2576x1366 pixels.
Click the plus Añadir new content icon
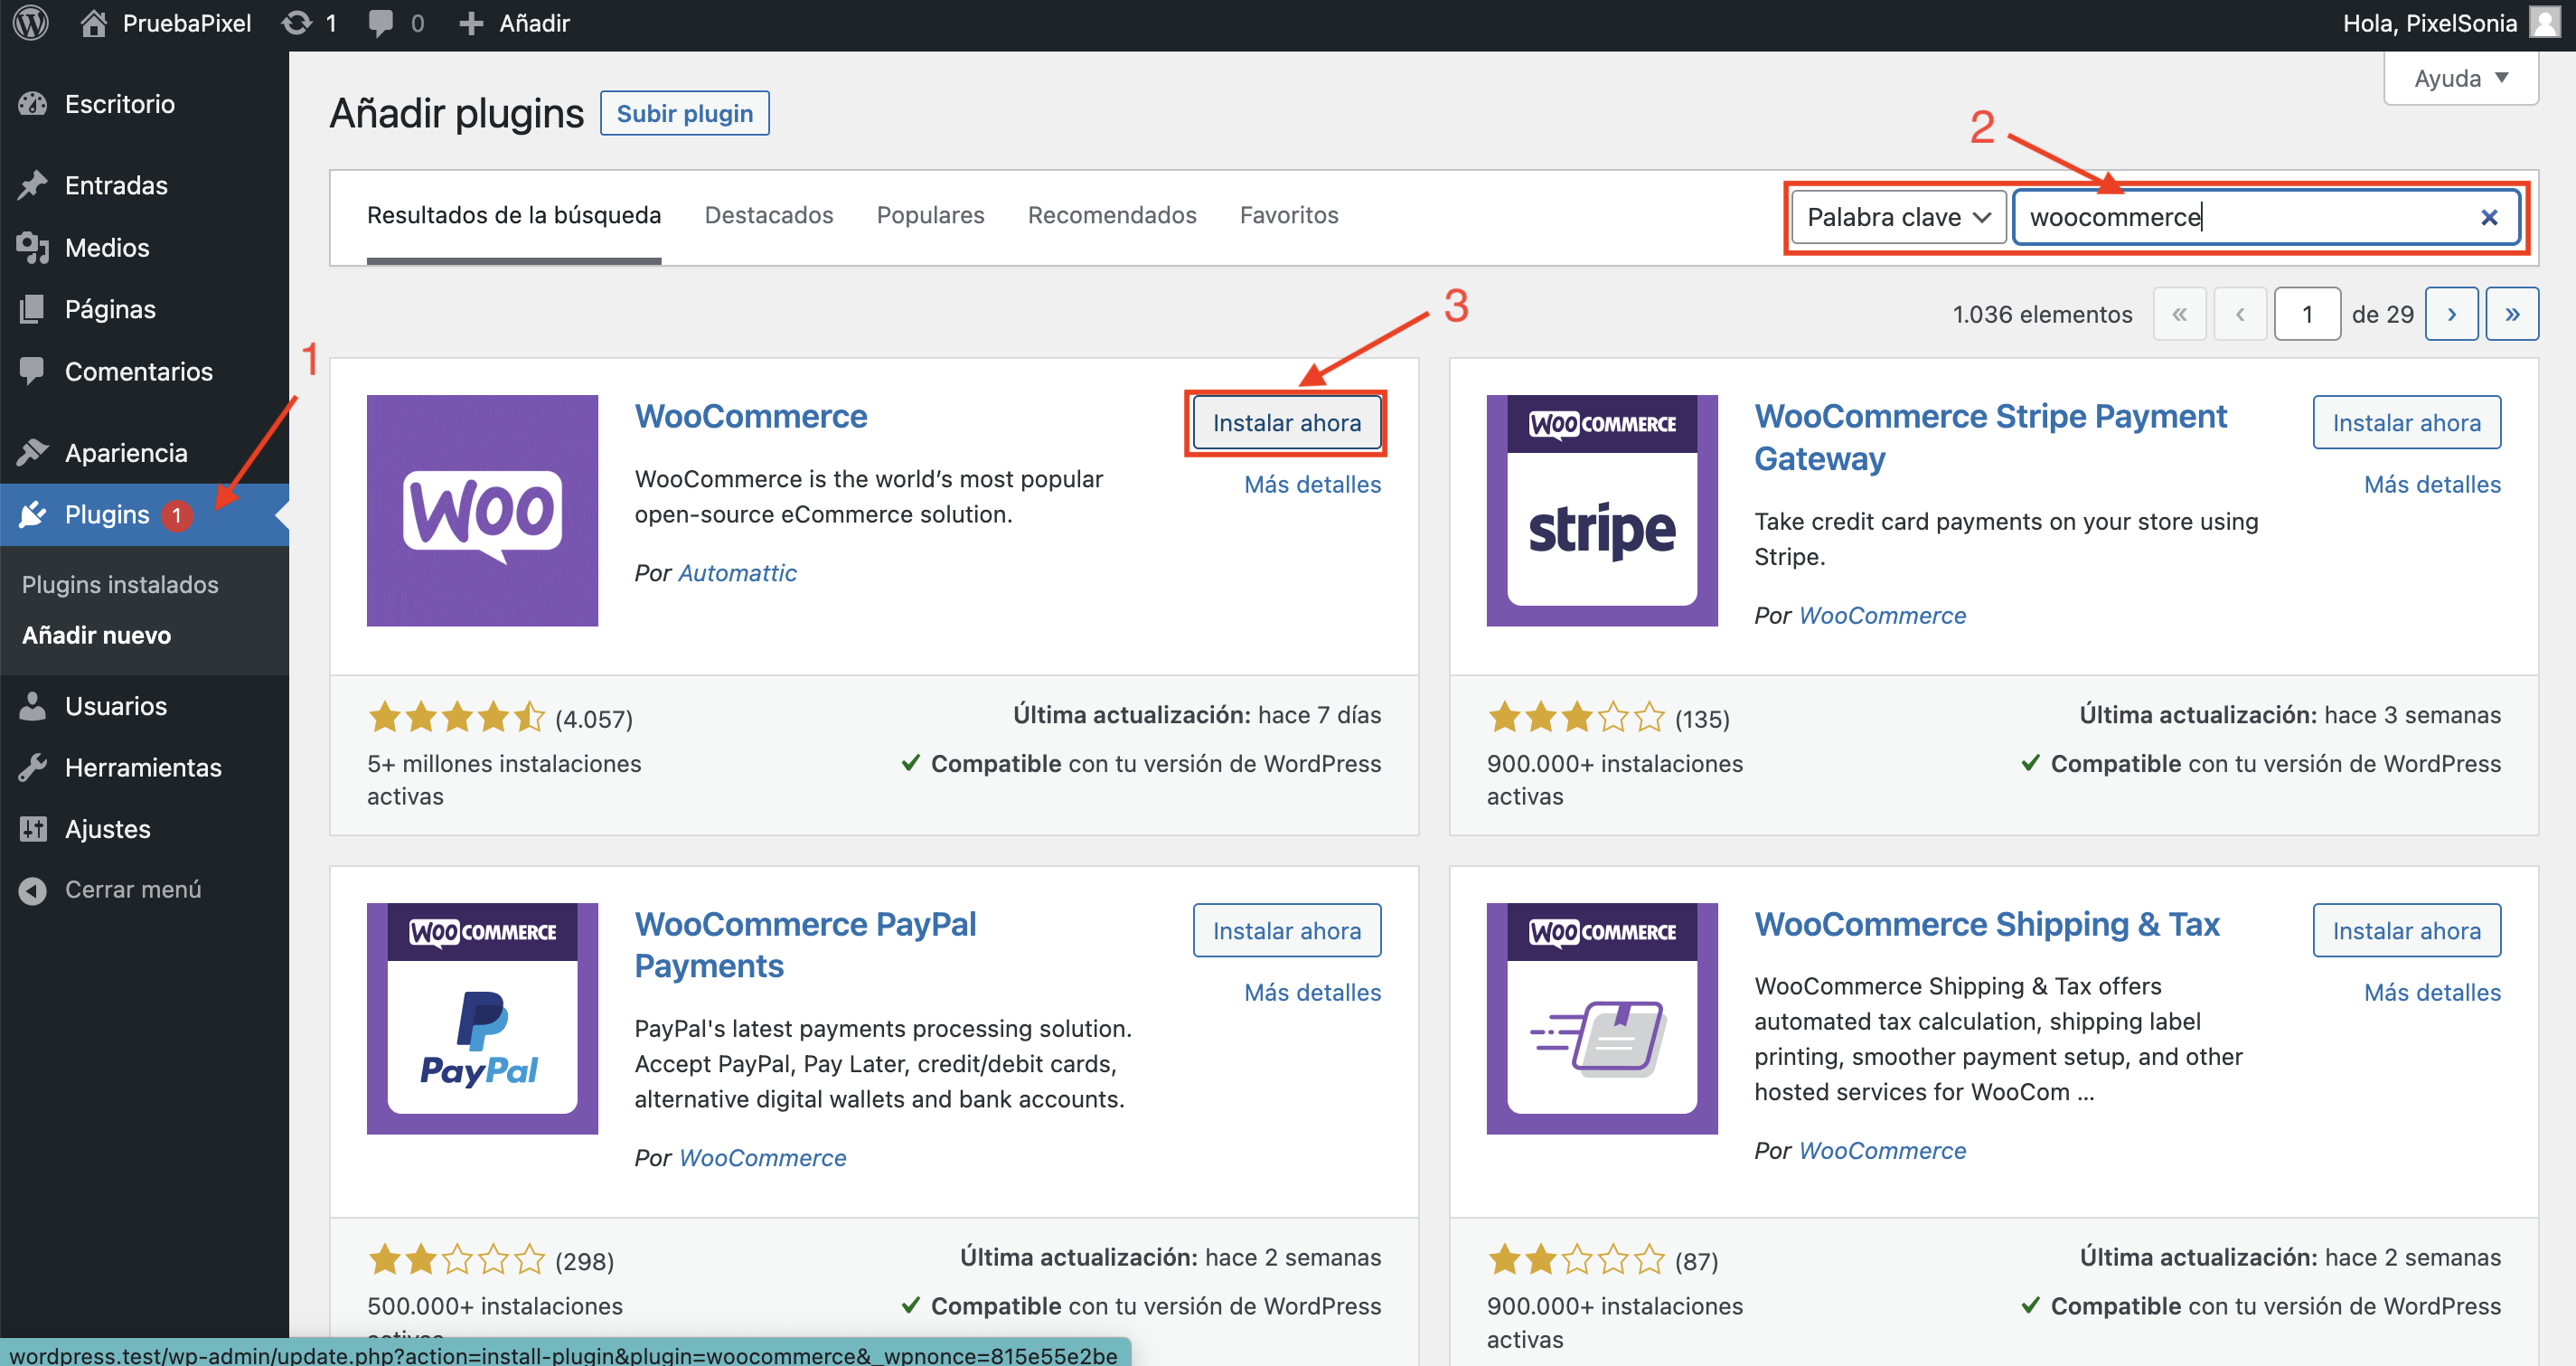click(471, 23)
